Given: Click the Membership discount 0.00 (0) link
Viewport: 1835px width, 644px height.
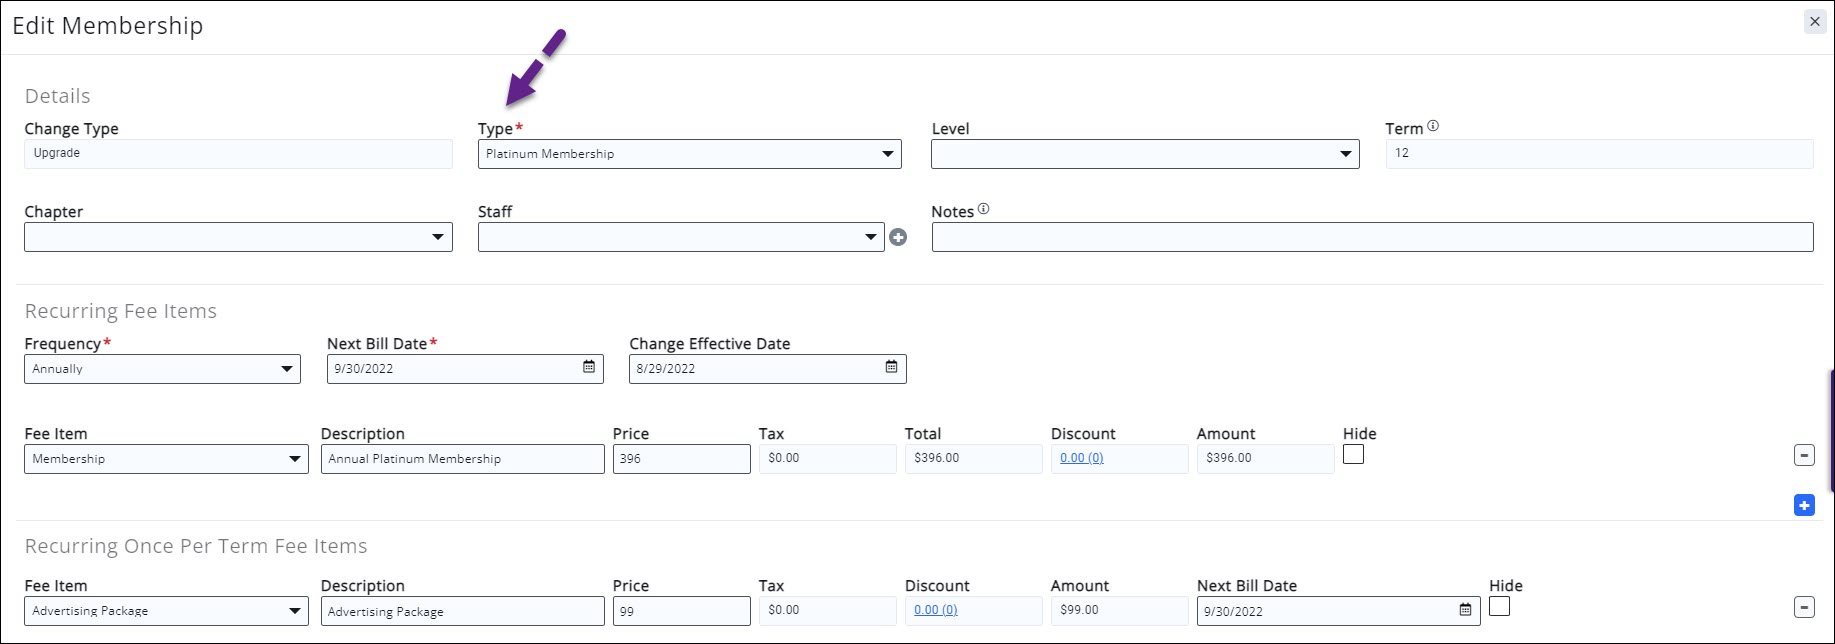Looking at the screenshot, I should pyautogui.click(x=1081, y=458).
